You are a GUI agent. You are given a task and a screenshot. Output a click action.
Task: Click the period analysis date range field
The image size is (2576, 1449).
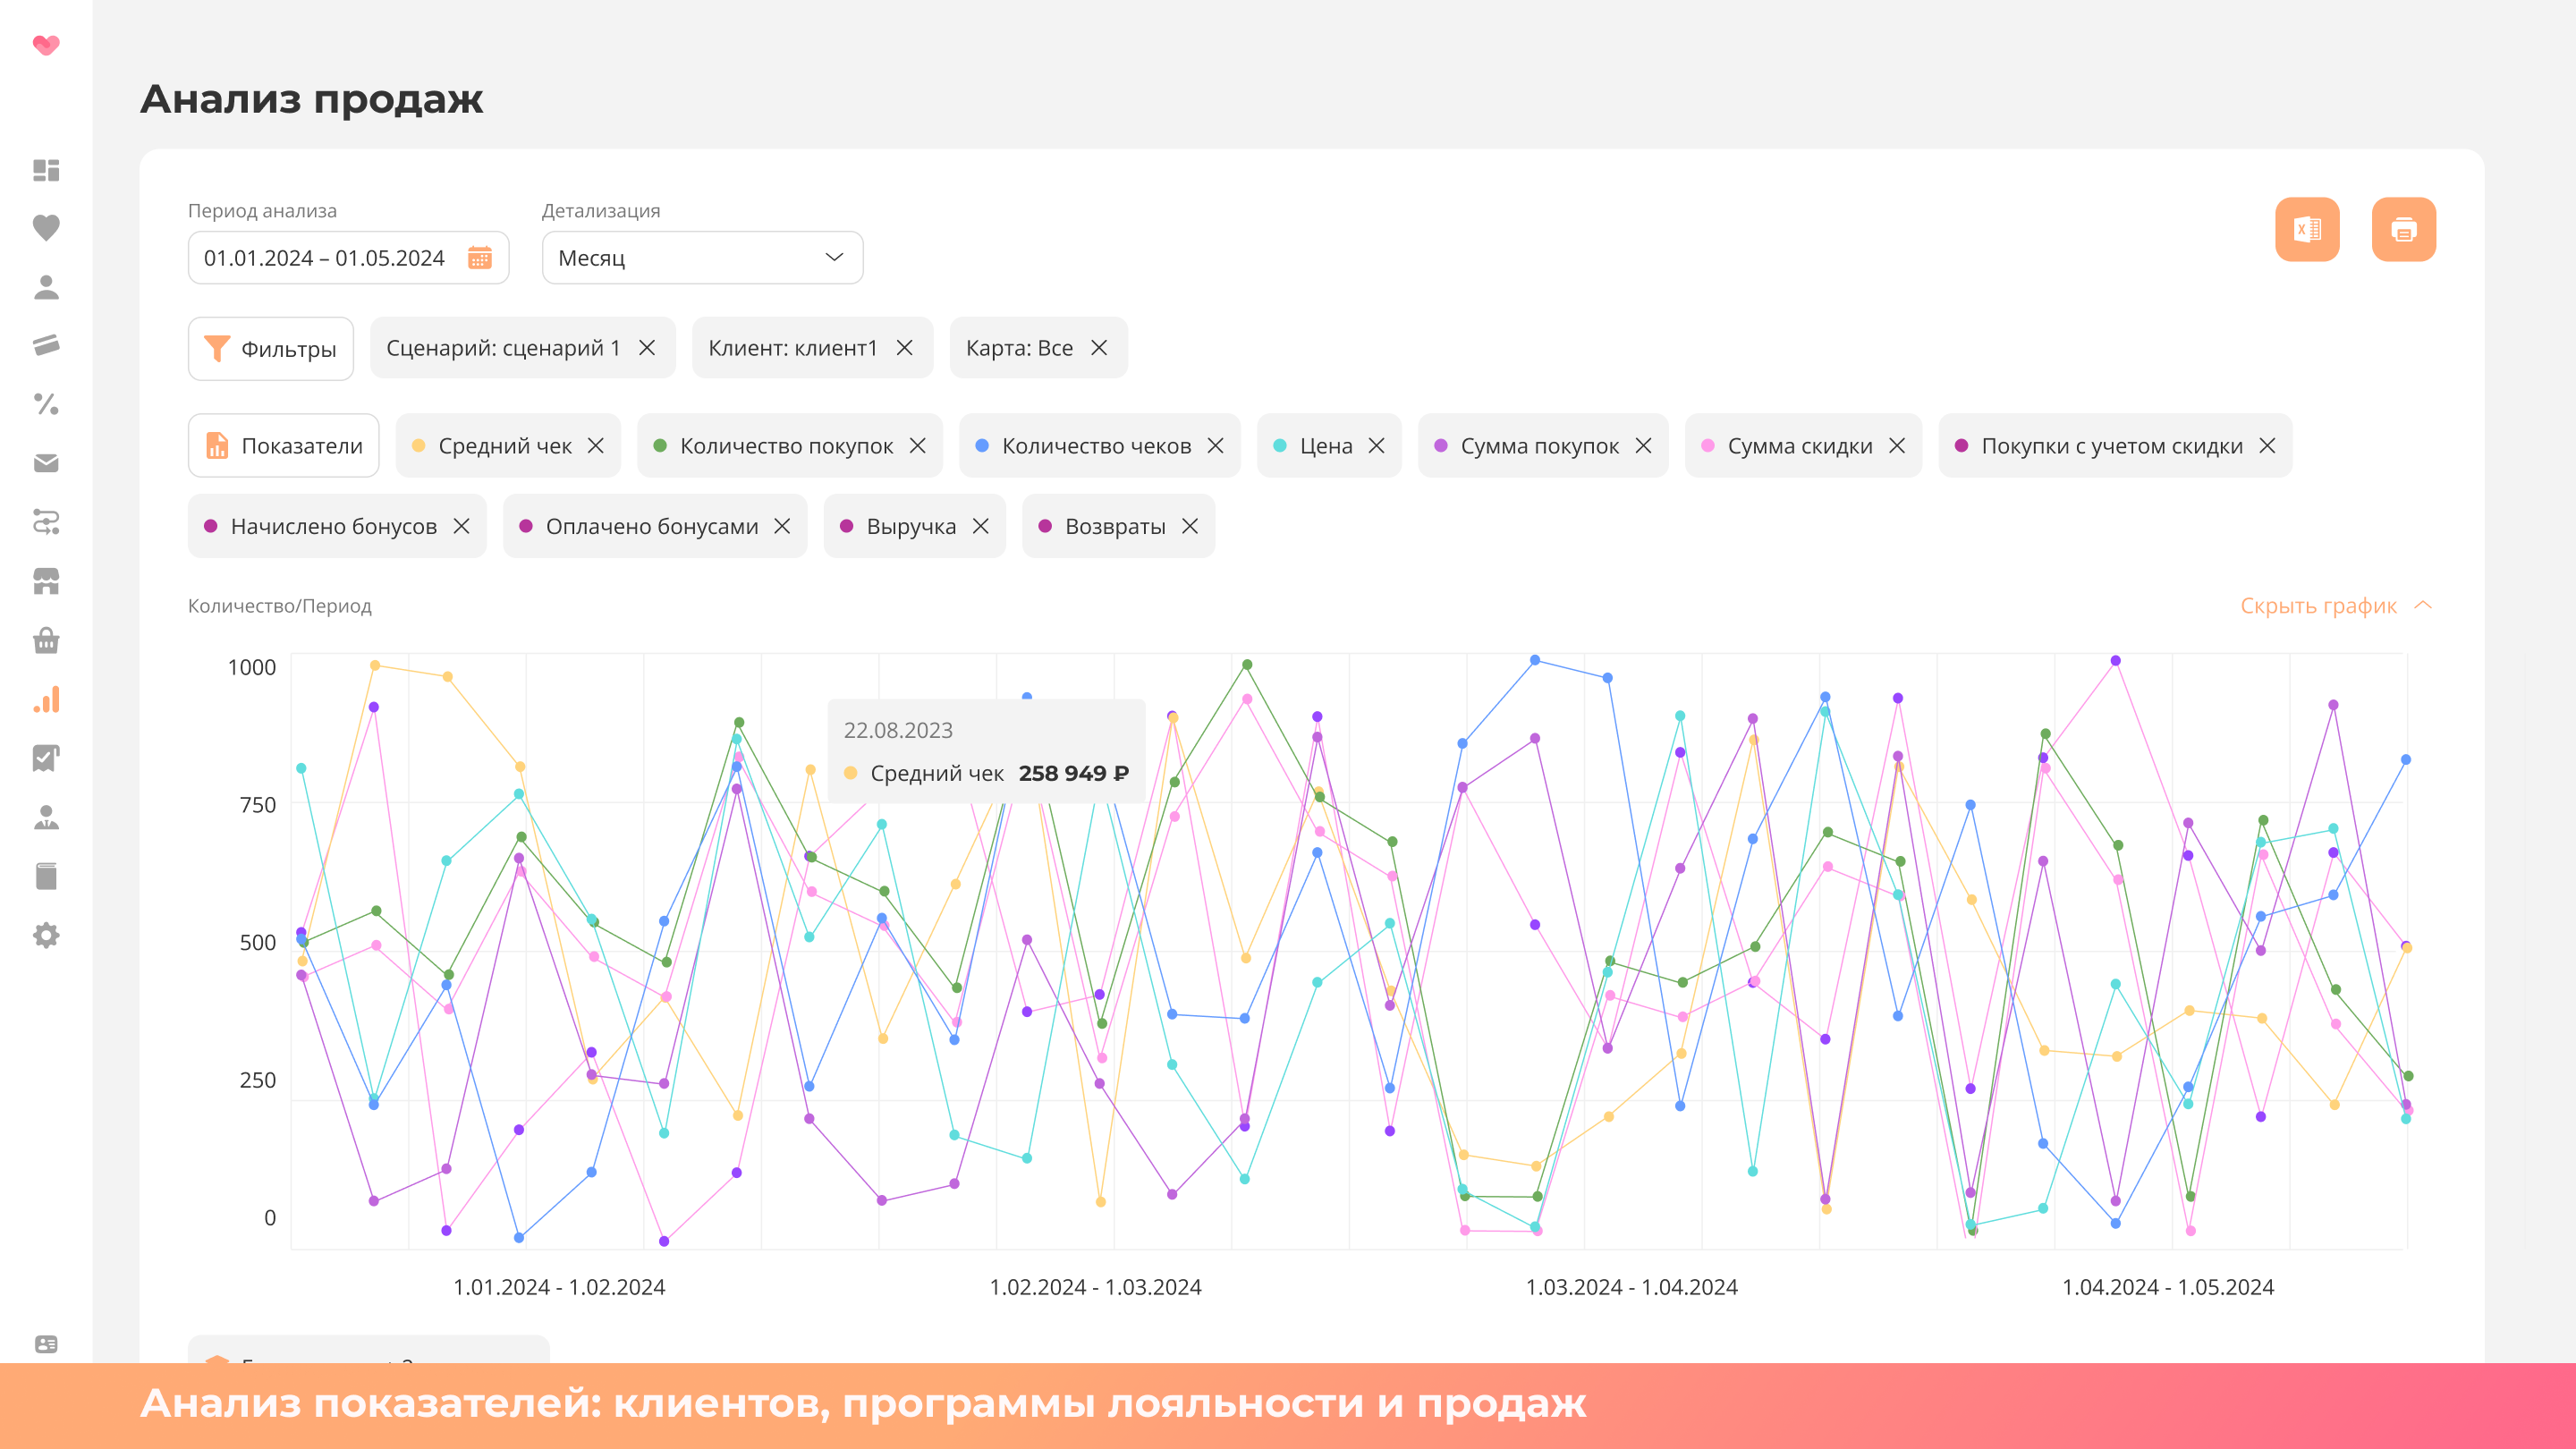click(325, 258)
